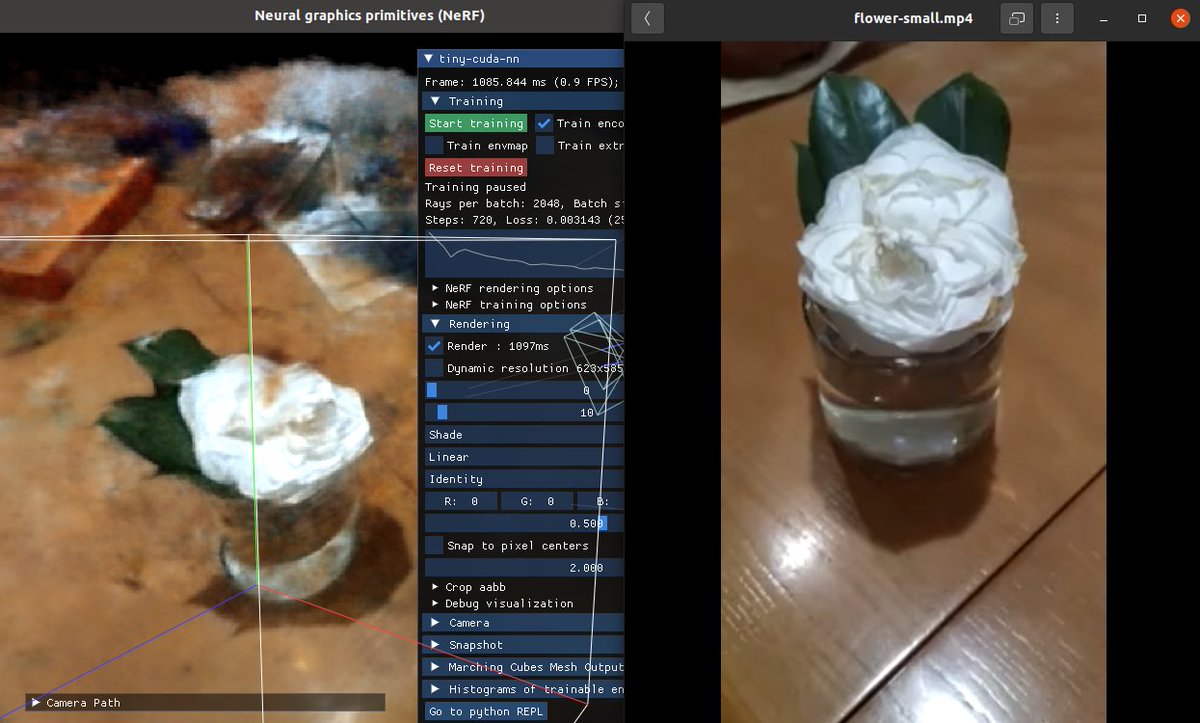Viewport: 1200px width, 723px height.
Task: Disable the Render checkbox in Rendering section
Action: point(434,346)
